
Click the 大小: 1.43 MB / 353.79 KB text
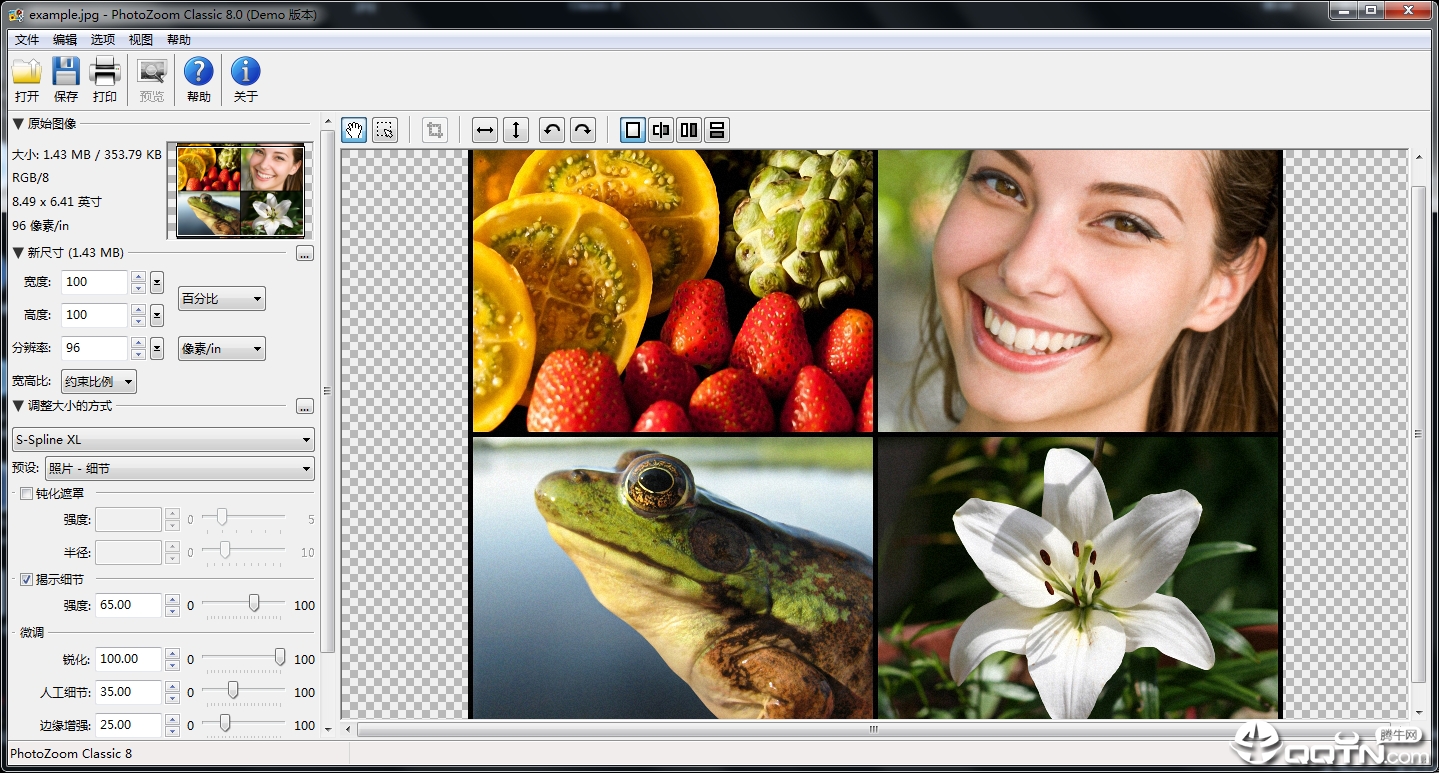[x=87, y=155]
